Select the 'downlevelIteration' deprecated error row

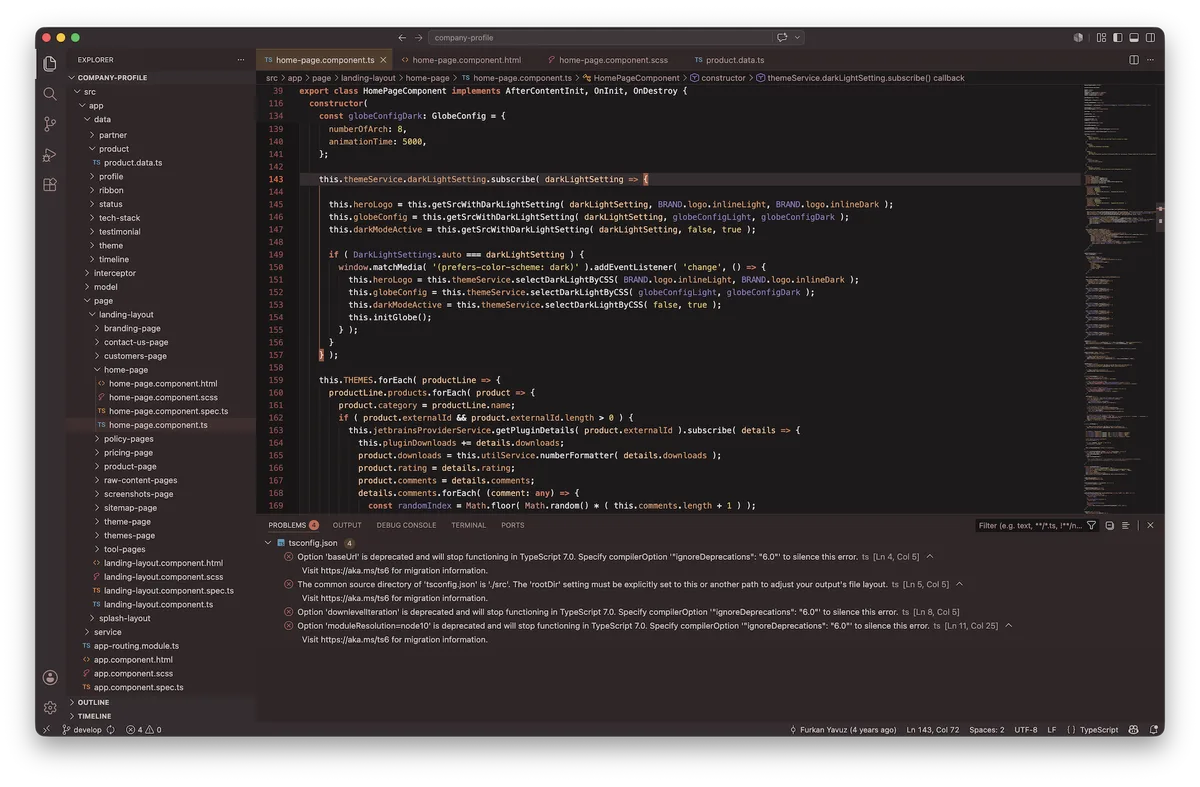pos(622,612)
